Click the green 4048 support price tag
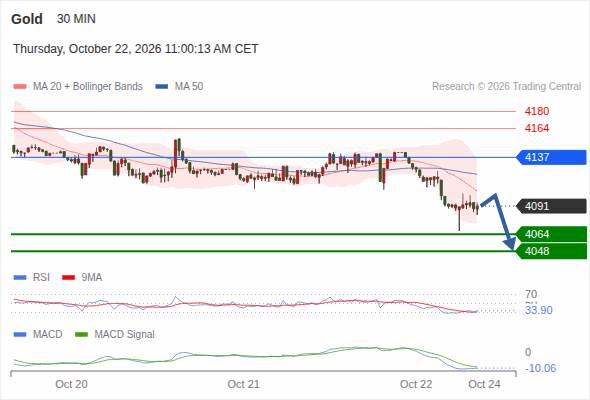Image resolution: width=590 pixels, height=400 pixels. 551,251
